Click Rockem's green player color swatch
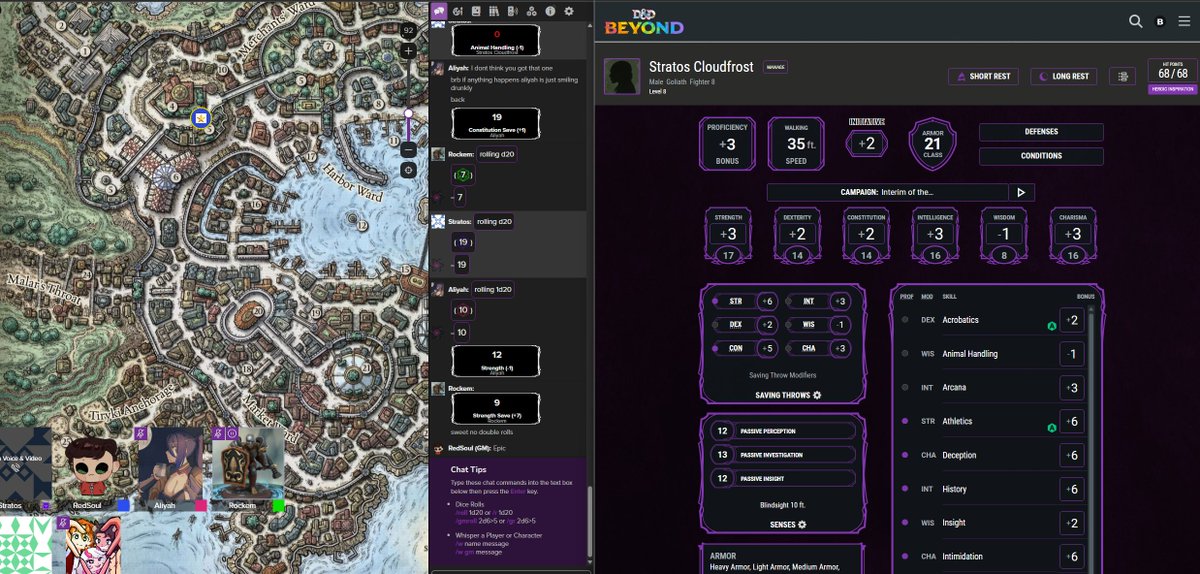Image resolution: width=1200 pixels, height=574 pixels. point(278,506)
